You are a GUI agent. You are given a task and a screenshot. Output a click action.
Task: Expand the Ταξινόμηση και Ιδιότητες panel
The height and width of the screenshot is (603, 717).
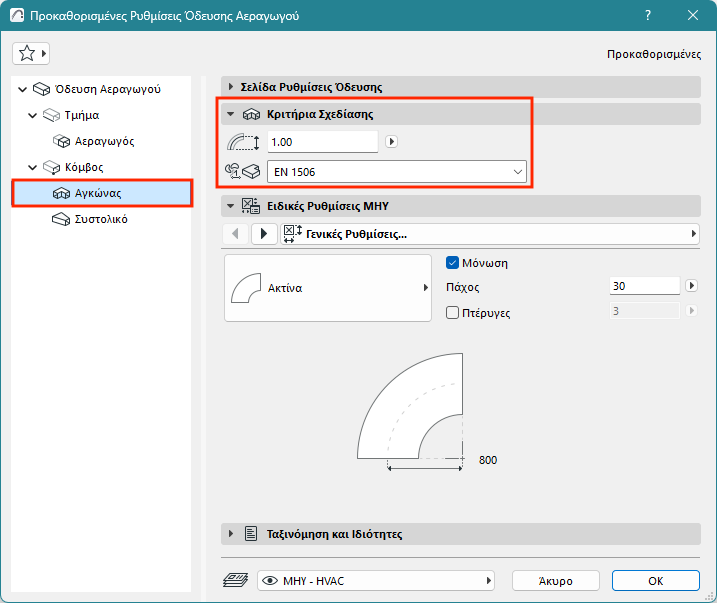pyautogui.click(x=231, y=534)
